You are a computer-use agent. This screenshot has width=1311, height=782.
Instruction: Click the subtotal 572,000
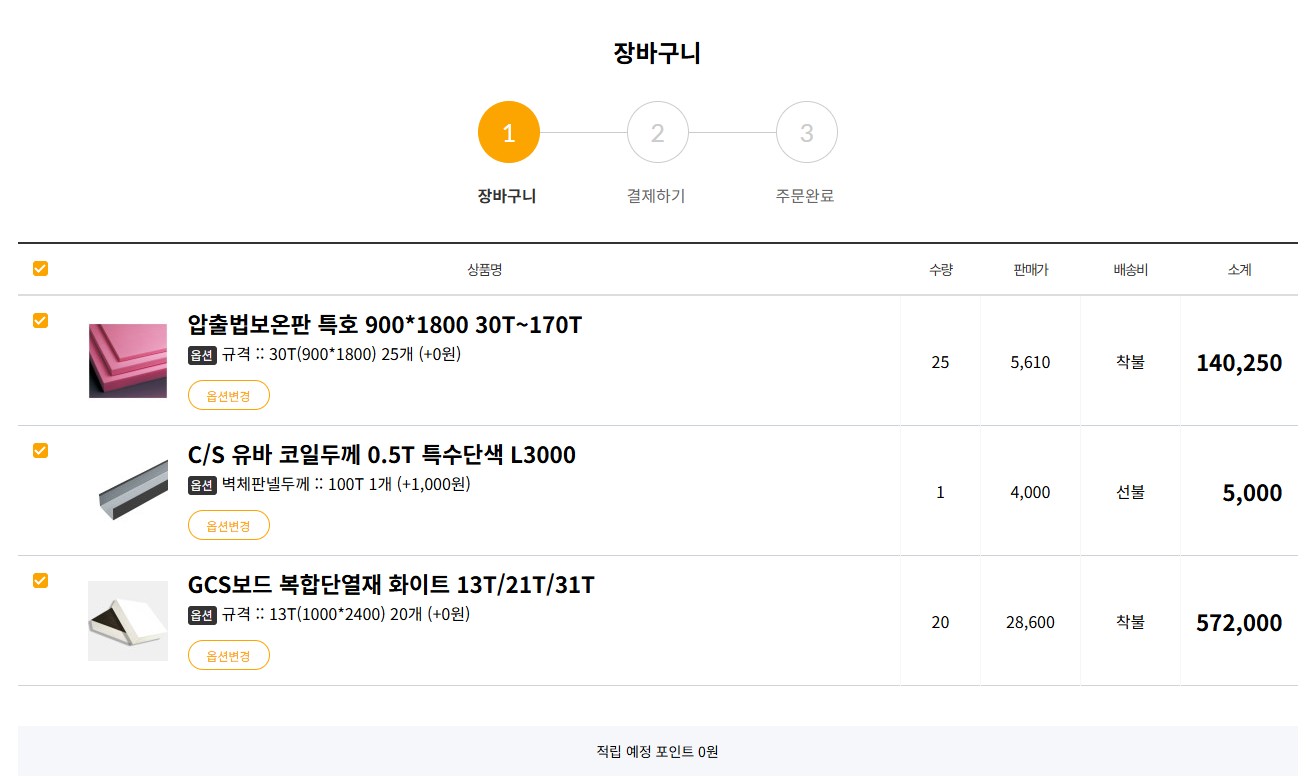[1239, 623]
